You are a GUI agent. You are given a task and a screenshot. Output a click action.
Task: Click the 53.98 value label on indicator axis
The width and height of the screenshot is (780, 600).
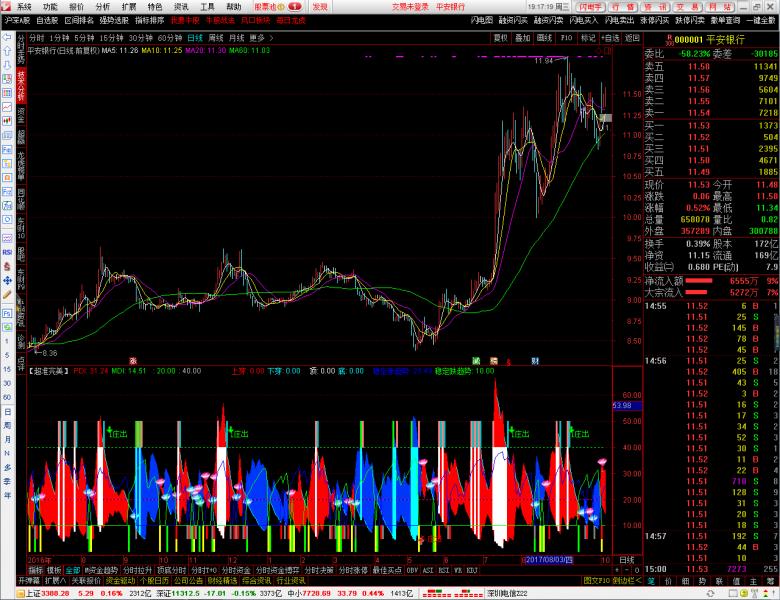click(x=627, y=405)
